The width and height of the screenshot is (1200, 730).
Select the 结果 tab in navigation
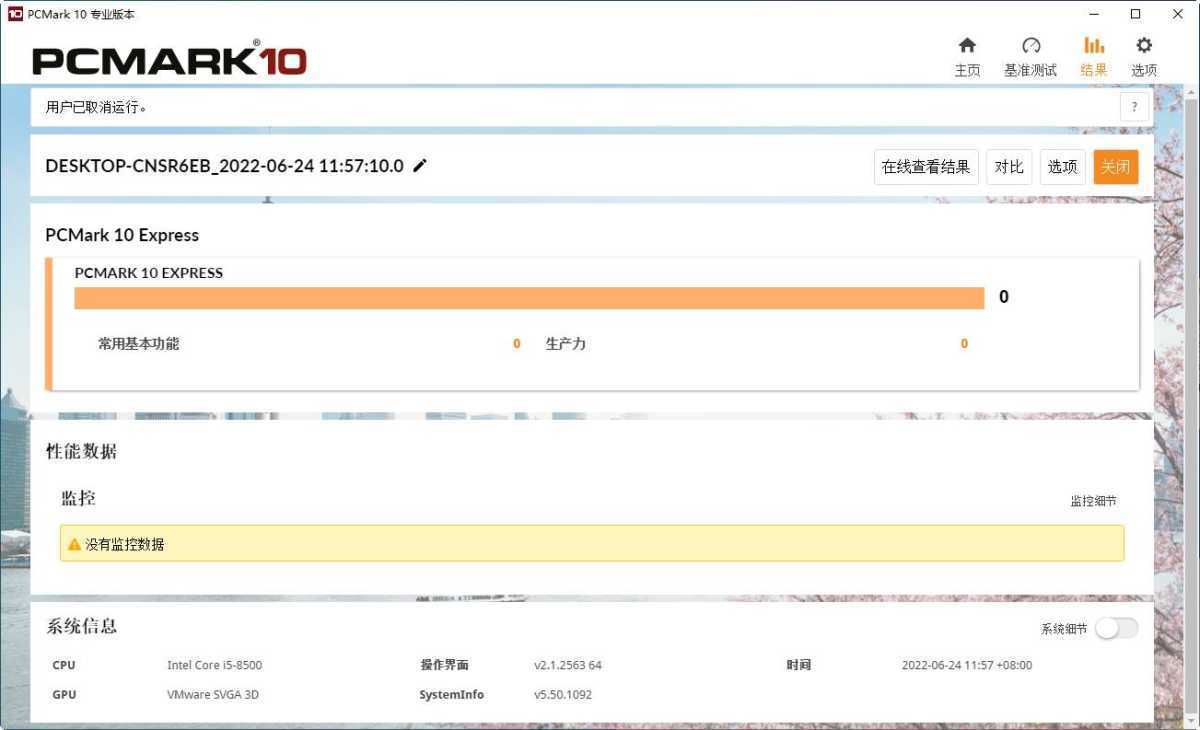[1093, 55]
